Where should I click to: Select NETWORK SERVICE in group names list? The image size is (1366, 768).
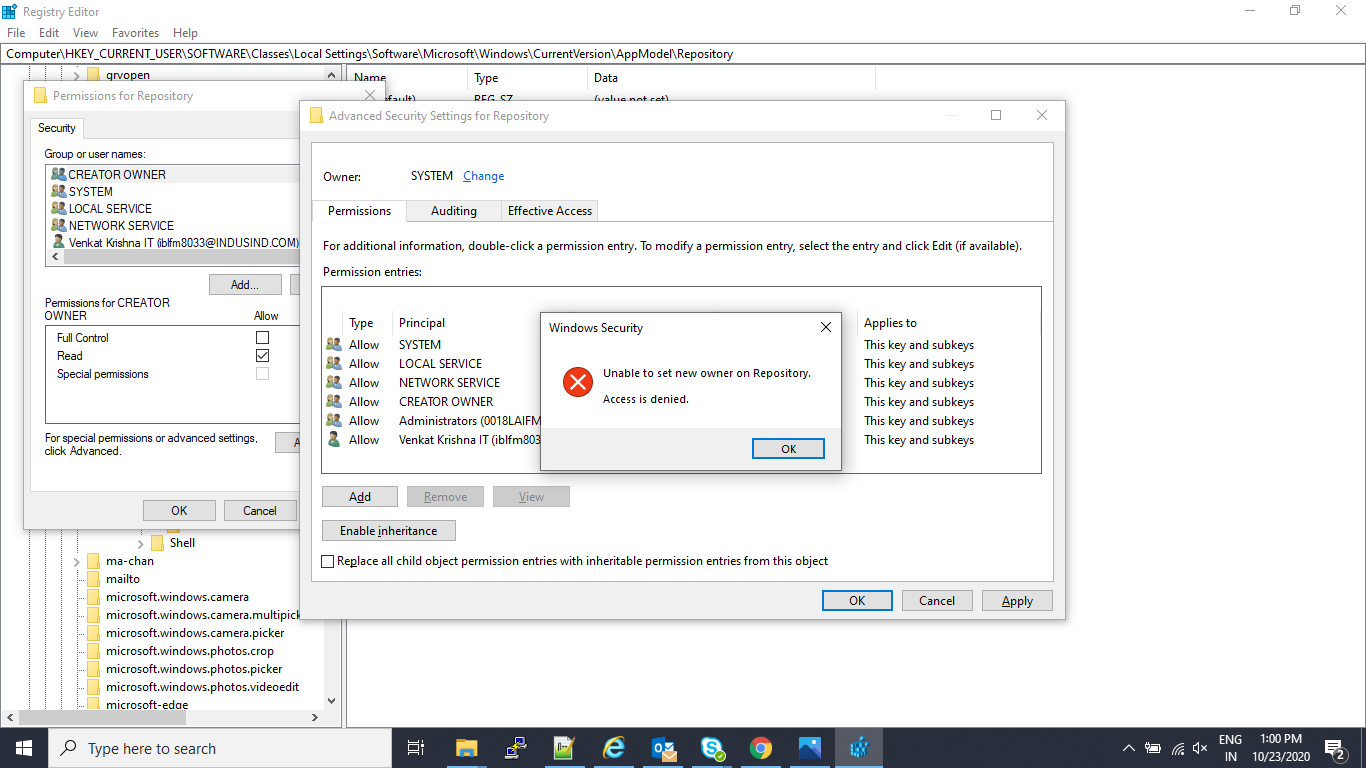(121, 226)
